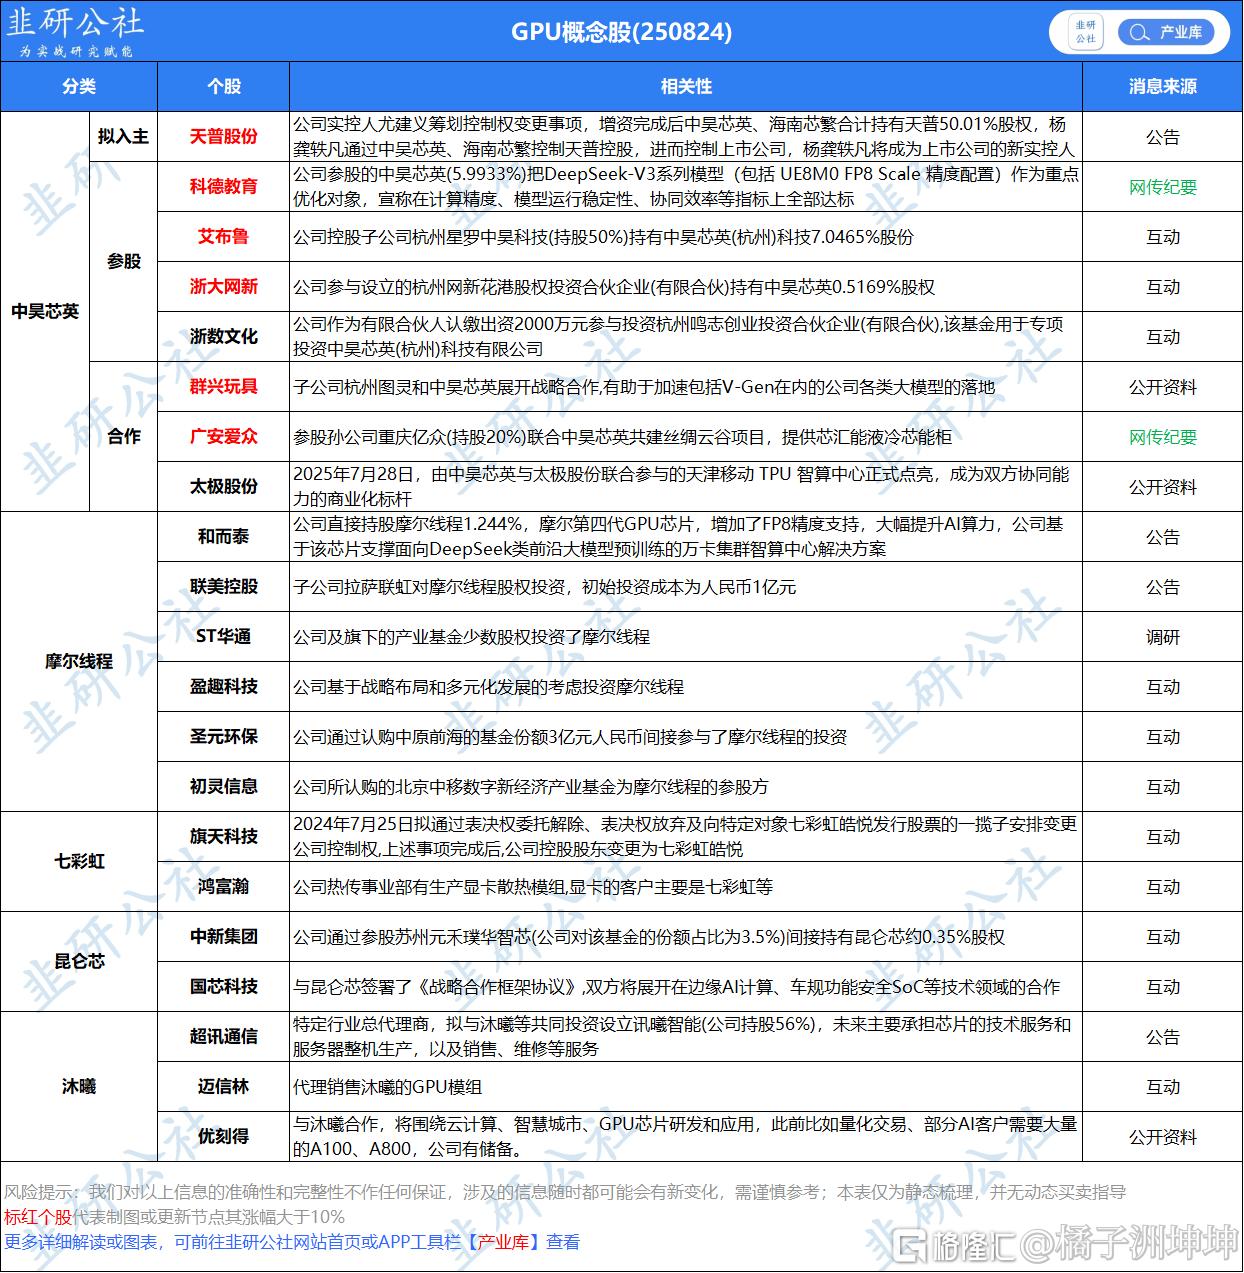Click 网传纪要 source for 广安爱众
This screenshot has width=1244, height=1273.
coord(1163,437)
